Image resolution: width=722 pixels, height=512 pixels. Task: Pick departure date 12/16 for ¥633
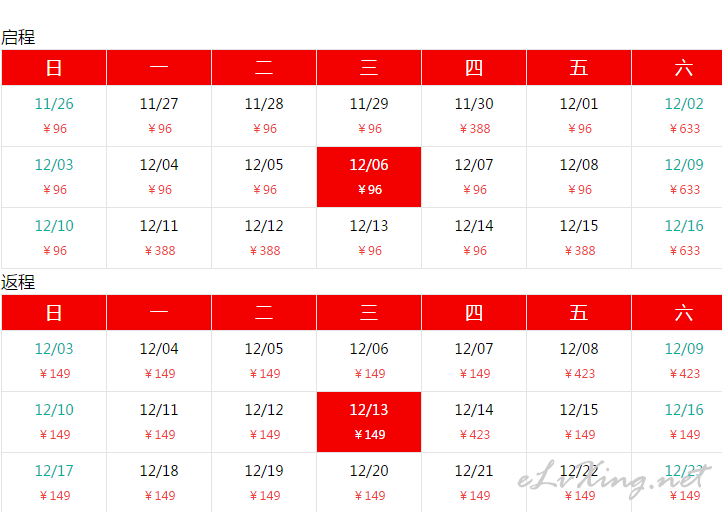point(677,238)
